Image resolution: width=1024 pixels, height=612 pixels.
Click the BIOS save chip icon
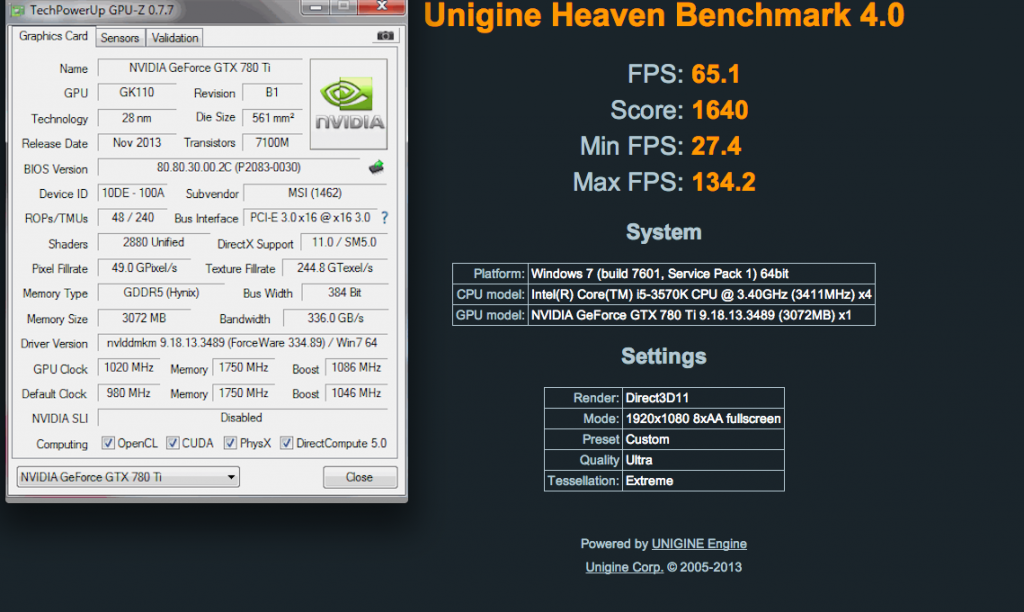376,167
